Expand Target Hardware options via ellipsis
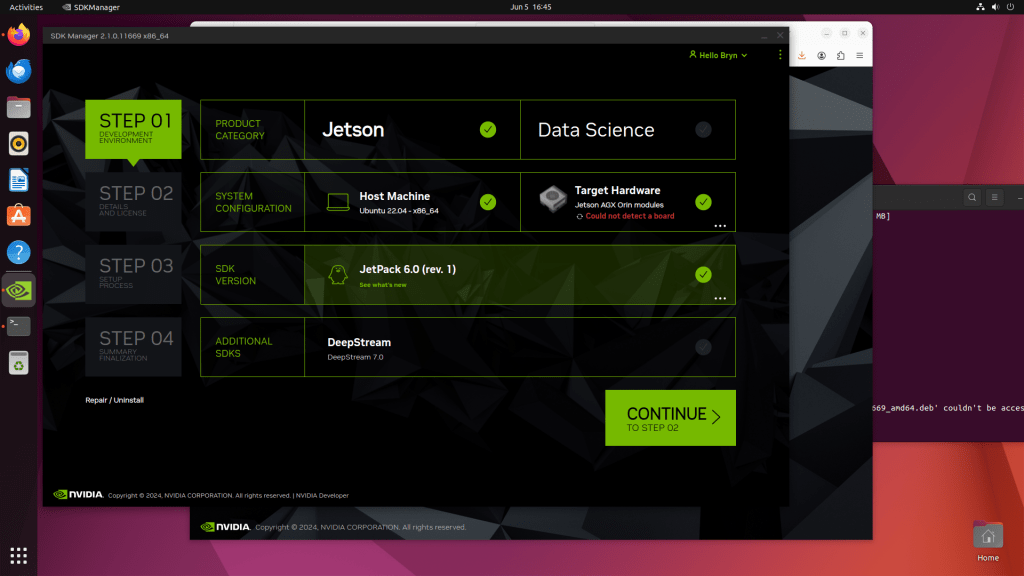This screenshot has width=1024, height=576. pos(719,226)
